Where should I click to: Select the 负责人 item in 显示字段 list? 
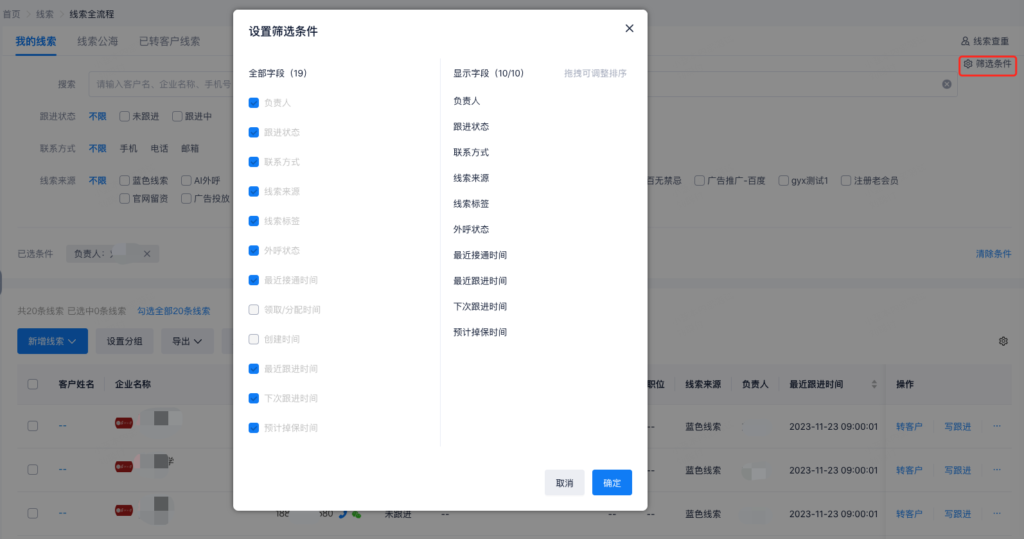tap(467, 101)
